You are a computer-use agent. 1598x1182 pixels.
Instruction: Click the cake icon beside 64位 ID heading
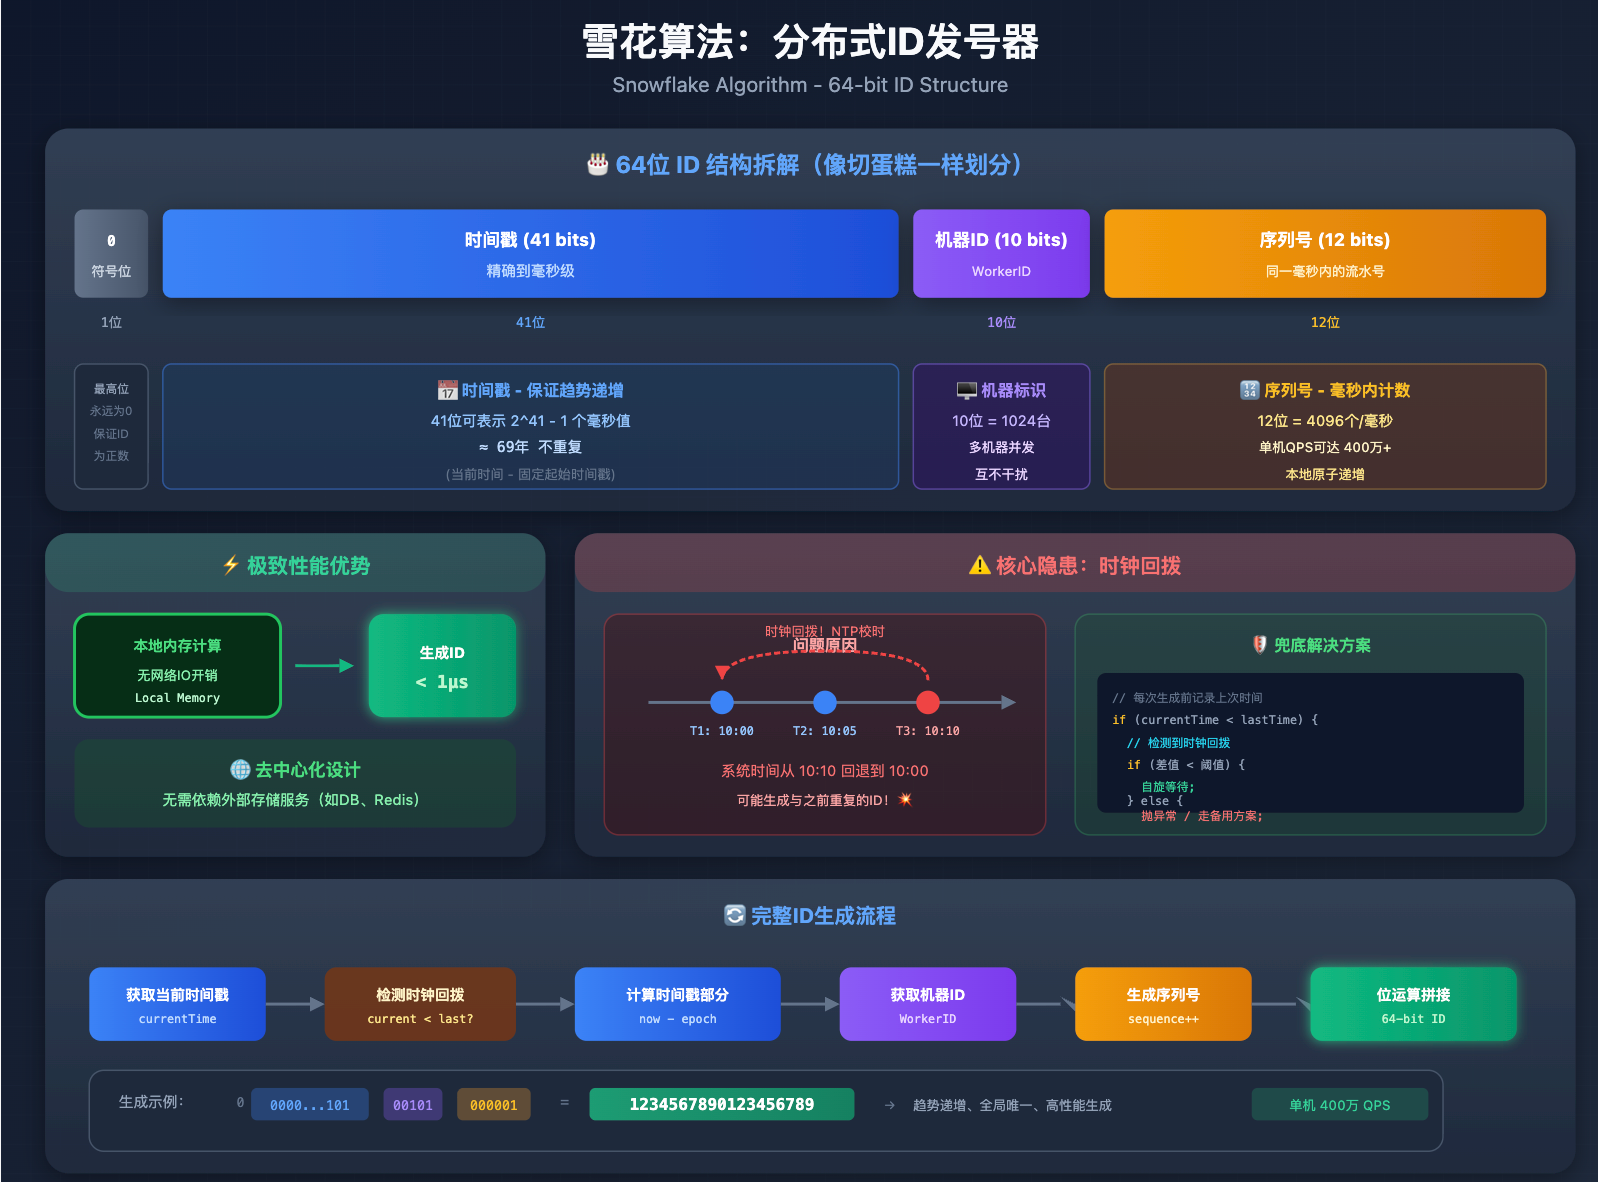pos(597,165)
